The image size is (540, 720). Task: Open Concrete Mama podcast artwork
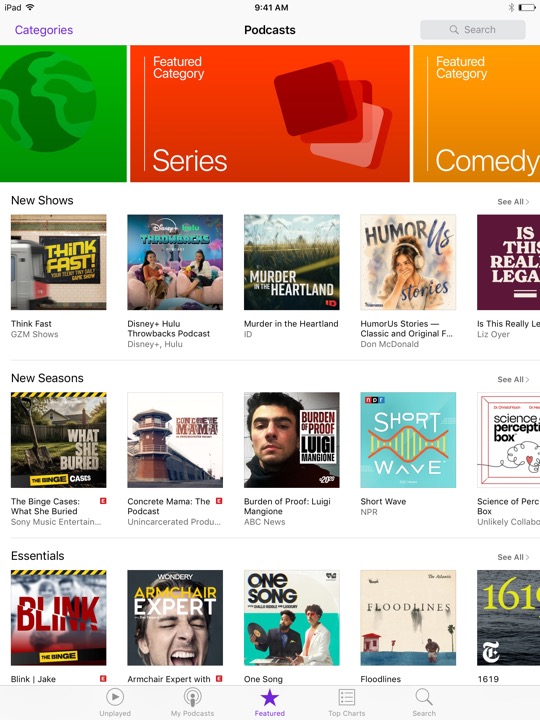pyautogui.click(x=175, y=440)
